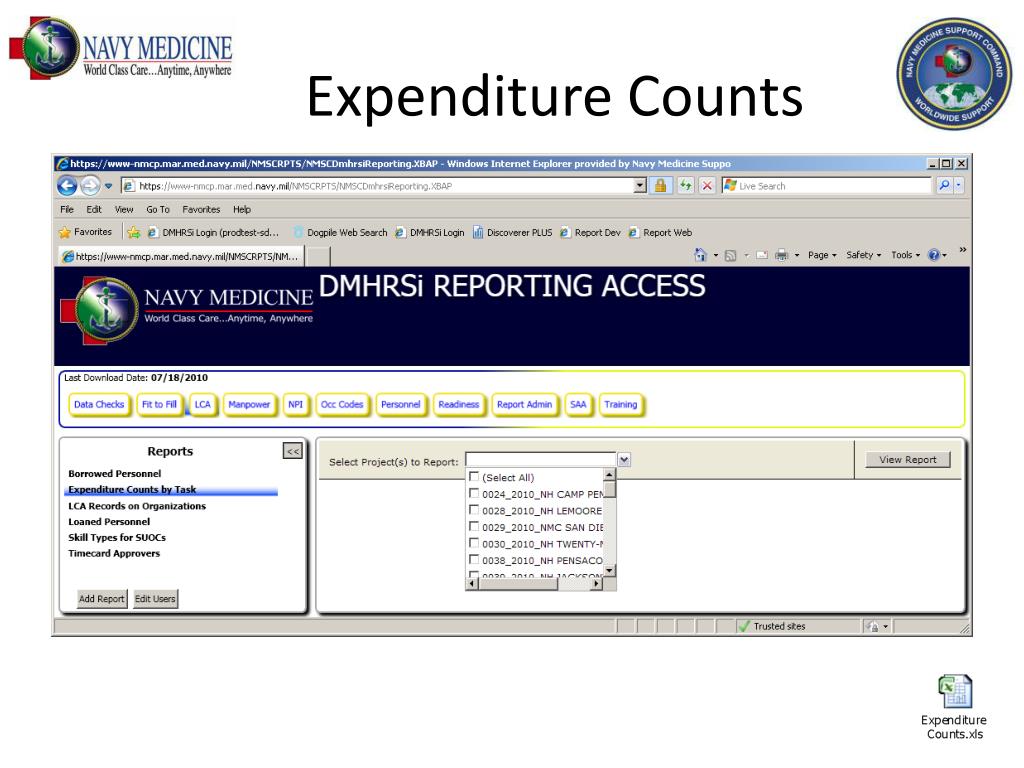Open the recent pages dropdown arrow
The width and height of the screenshot is (1024, 768).
[x=108, y=186]
